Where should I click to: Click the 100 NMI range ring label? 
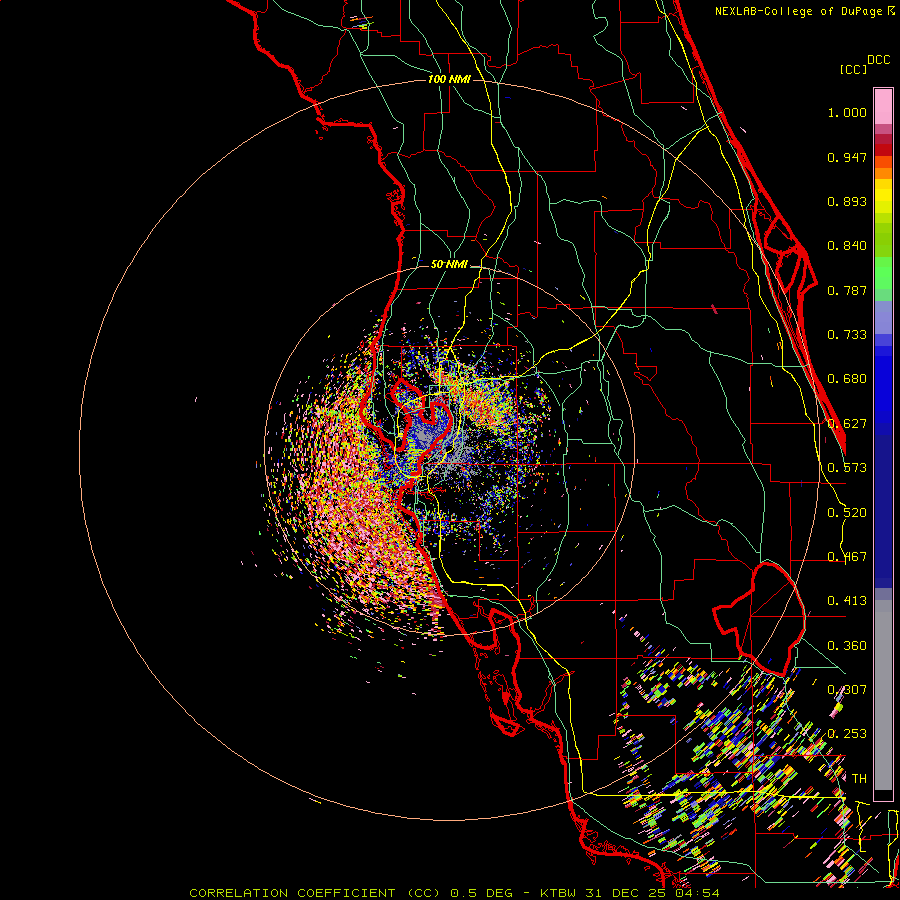pos(449,79)
